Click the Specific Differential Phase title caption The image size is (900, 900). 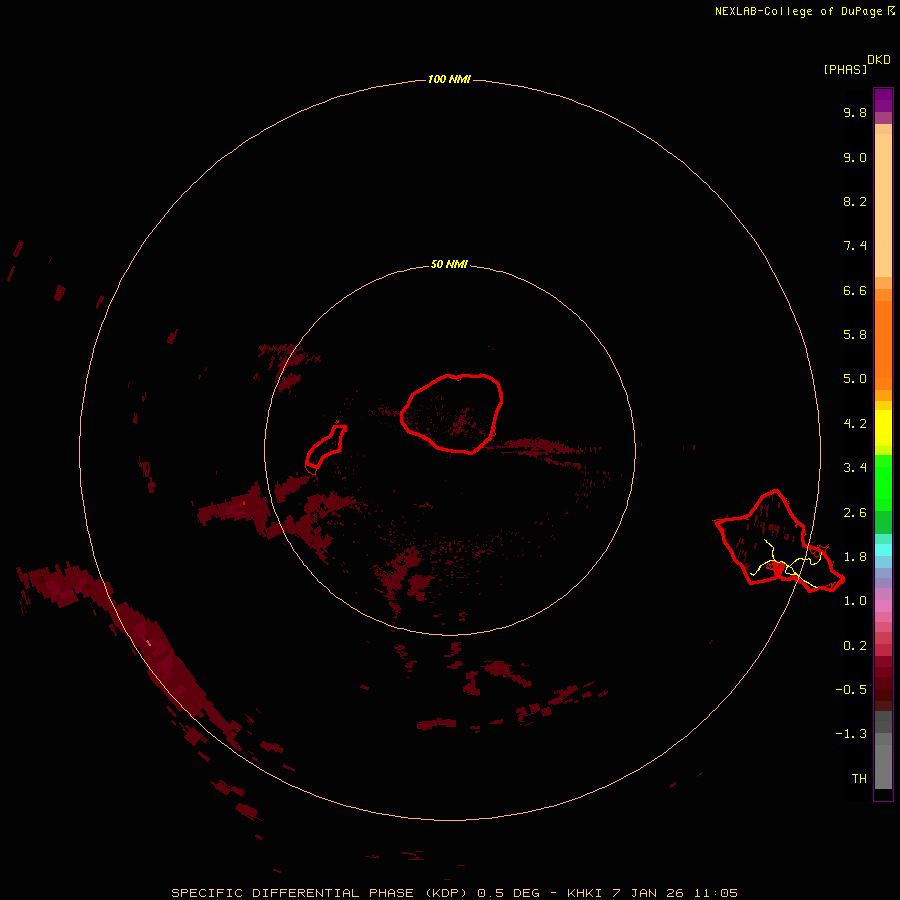click(x=454, y=893)
